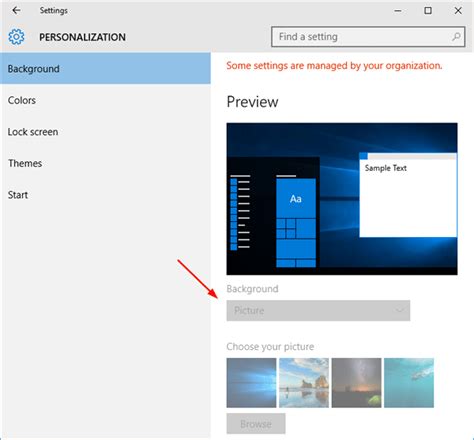Screen dimensions: 474x440
Task: Open the Background Picture dropdown
Action: 318,311
